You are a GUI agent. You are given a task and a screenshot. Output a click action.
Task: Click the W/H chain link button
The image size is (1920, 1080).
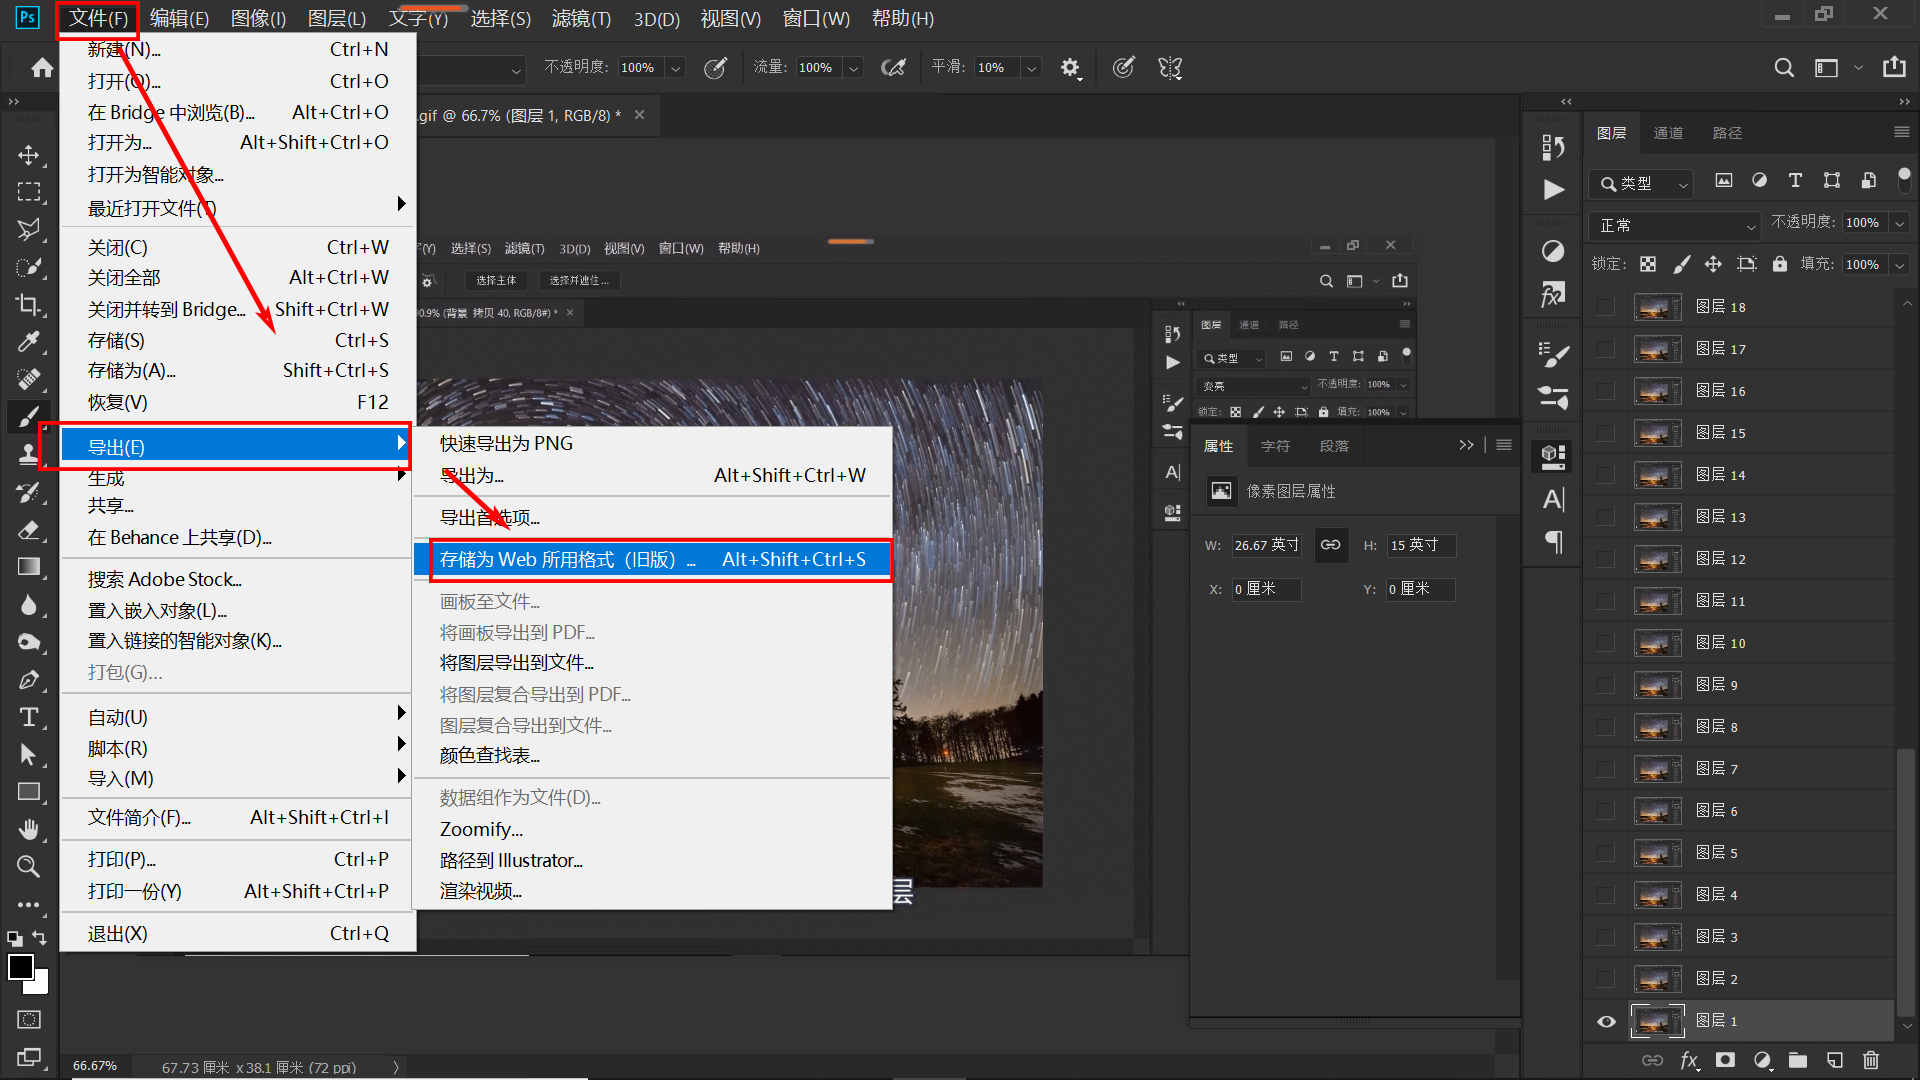[1331, 545]
